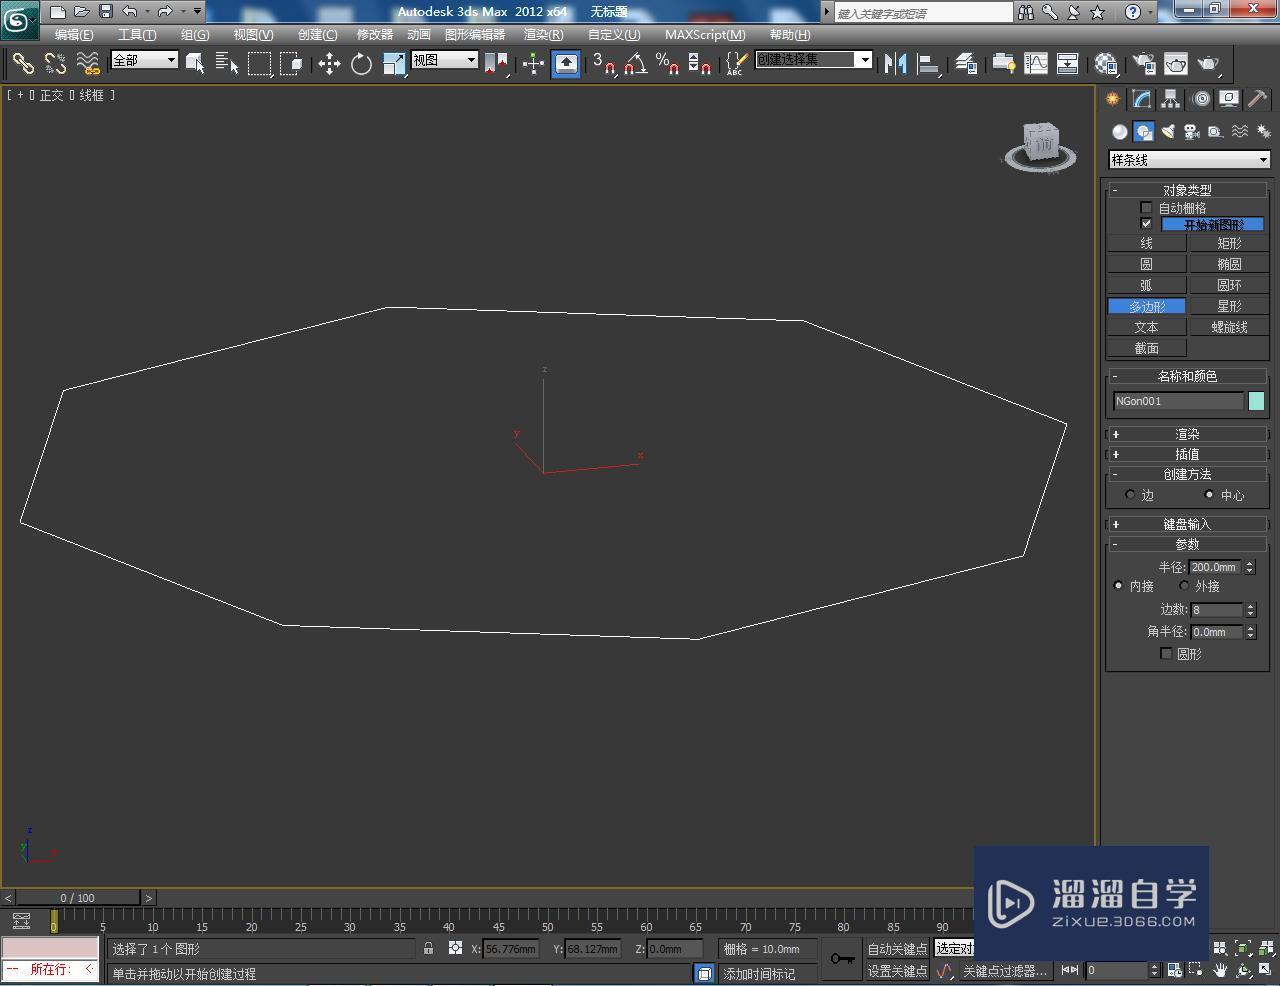1280x986 pixels.
Task: Enable 圆形 checkbox
Action: (1166, 653)
